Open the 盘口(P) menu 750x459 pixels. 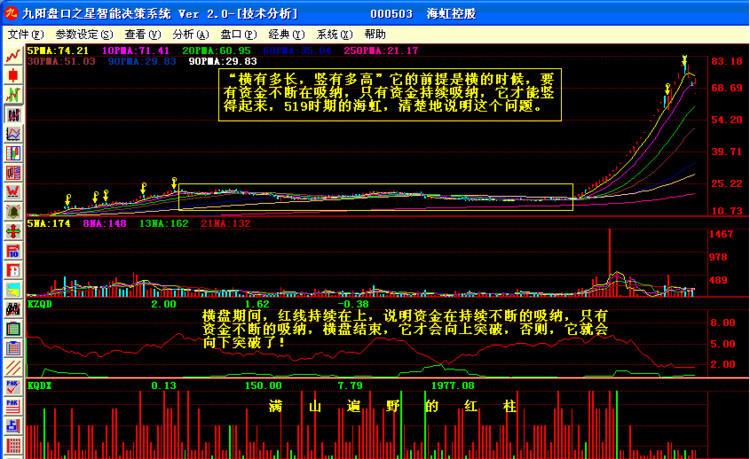tap(239, 34)
